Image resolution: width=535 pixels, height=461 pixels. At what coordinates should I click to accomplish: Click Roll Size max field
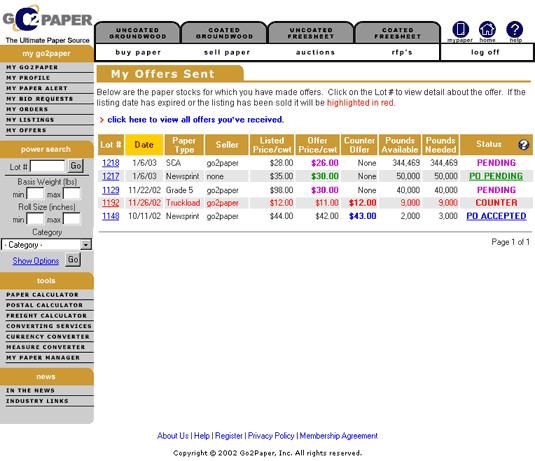pos(72,219)
